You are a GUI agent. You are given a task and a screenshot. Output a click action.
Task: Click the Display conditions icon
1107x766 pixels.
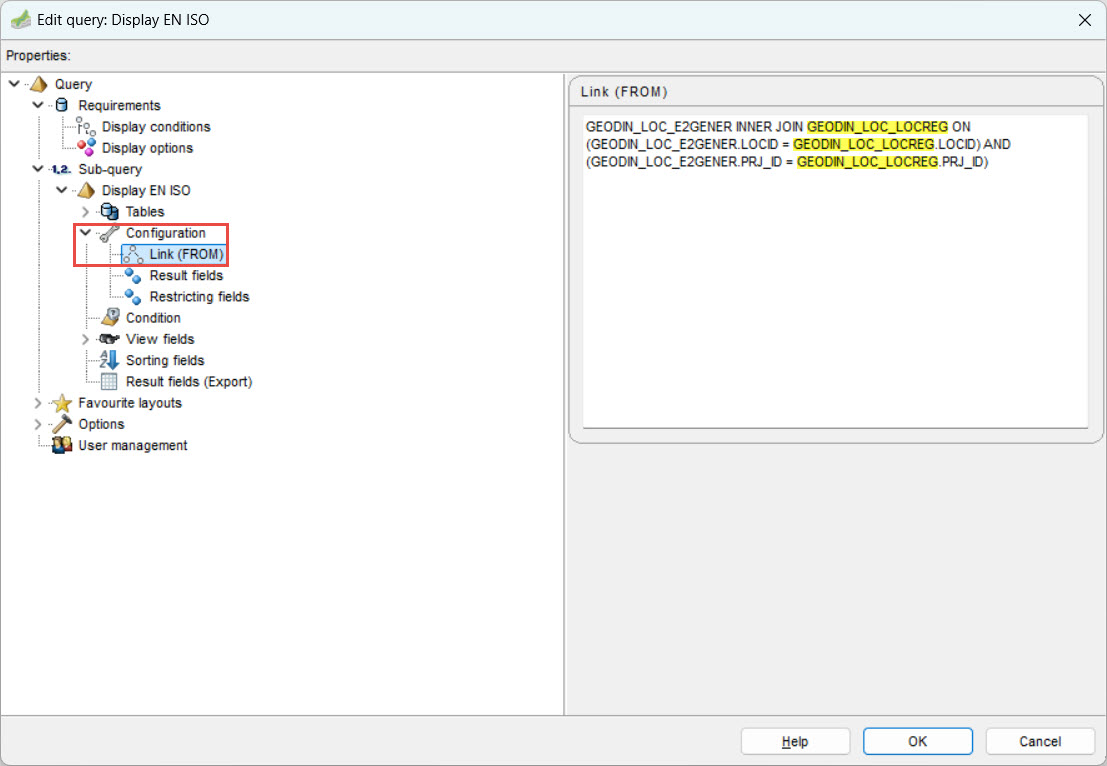coord(86,126)
